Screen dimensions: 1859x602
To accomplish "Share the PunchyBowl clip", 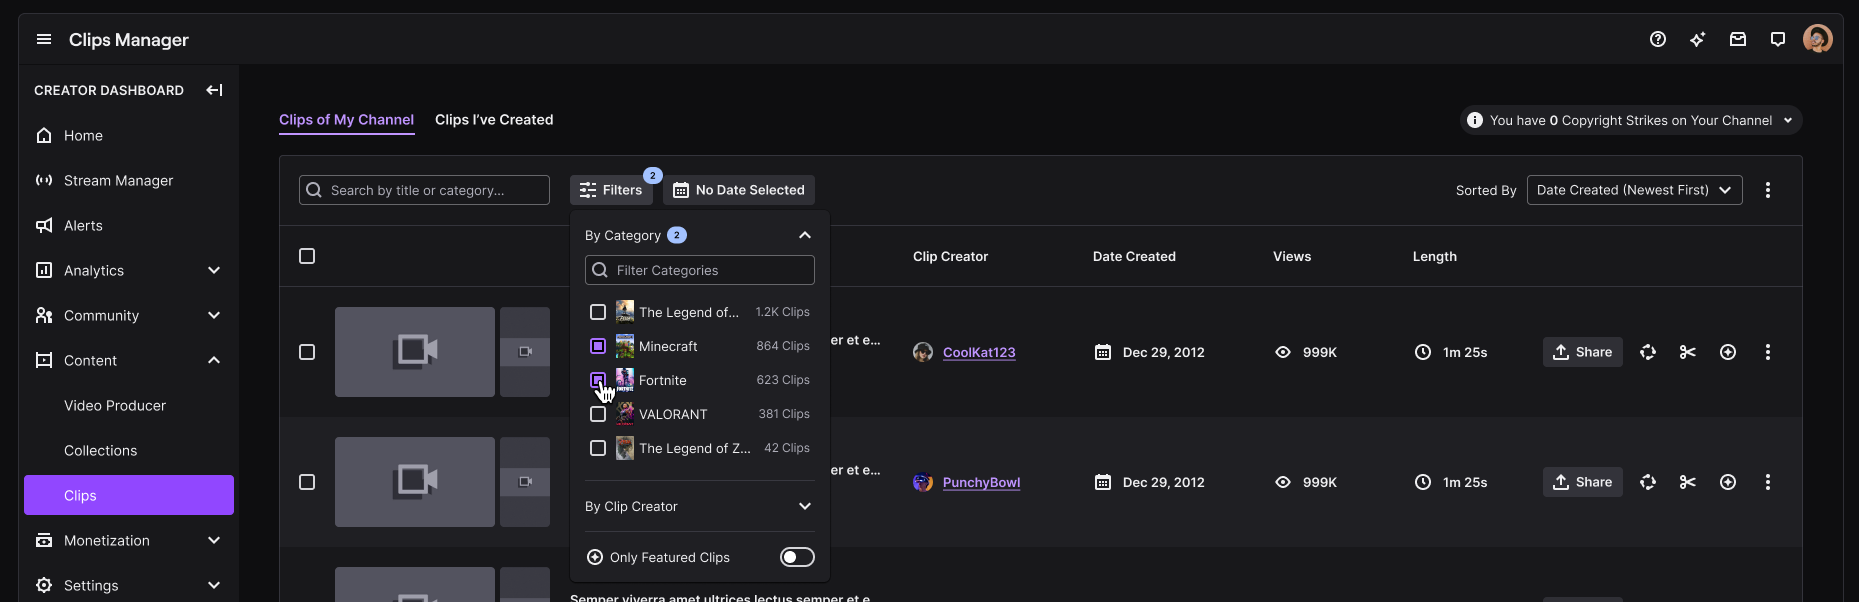I will point(1582,482).
